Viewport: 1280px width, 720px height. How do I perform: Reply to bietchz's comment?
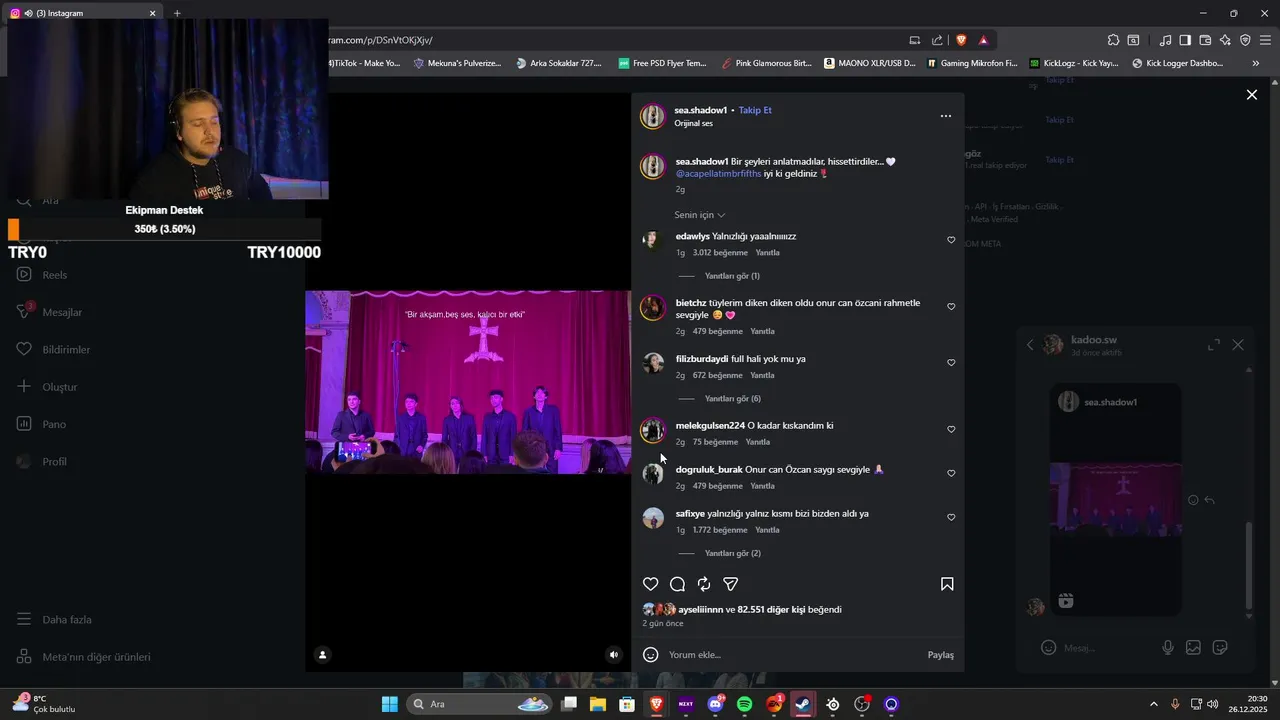point(762,331)
